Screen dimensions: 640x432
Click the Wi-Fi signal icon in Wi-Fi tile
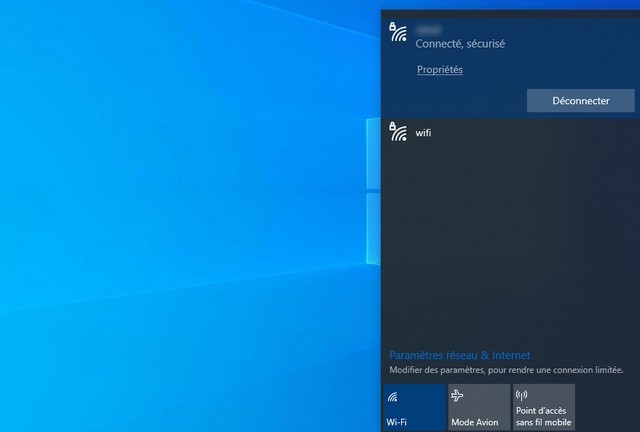pos(392,396)
